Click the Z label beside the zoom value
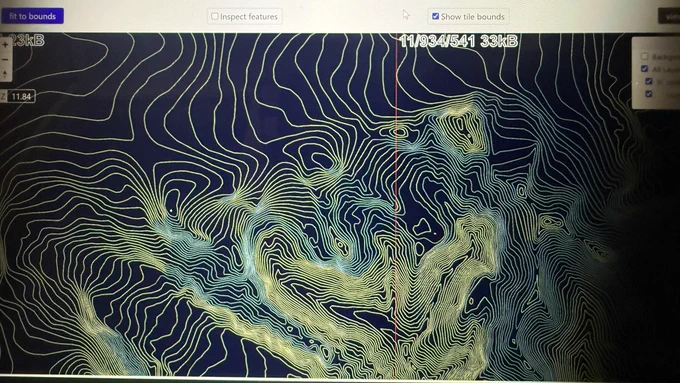Image resolution: width=680 pixels, height=383 pixels. (x=3, y=96)
